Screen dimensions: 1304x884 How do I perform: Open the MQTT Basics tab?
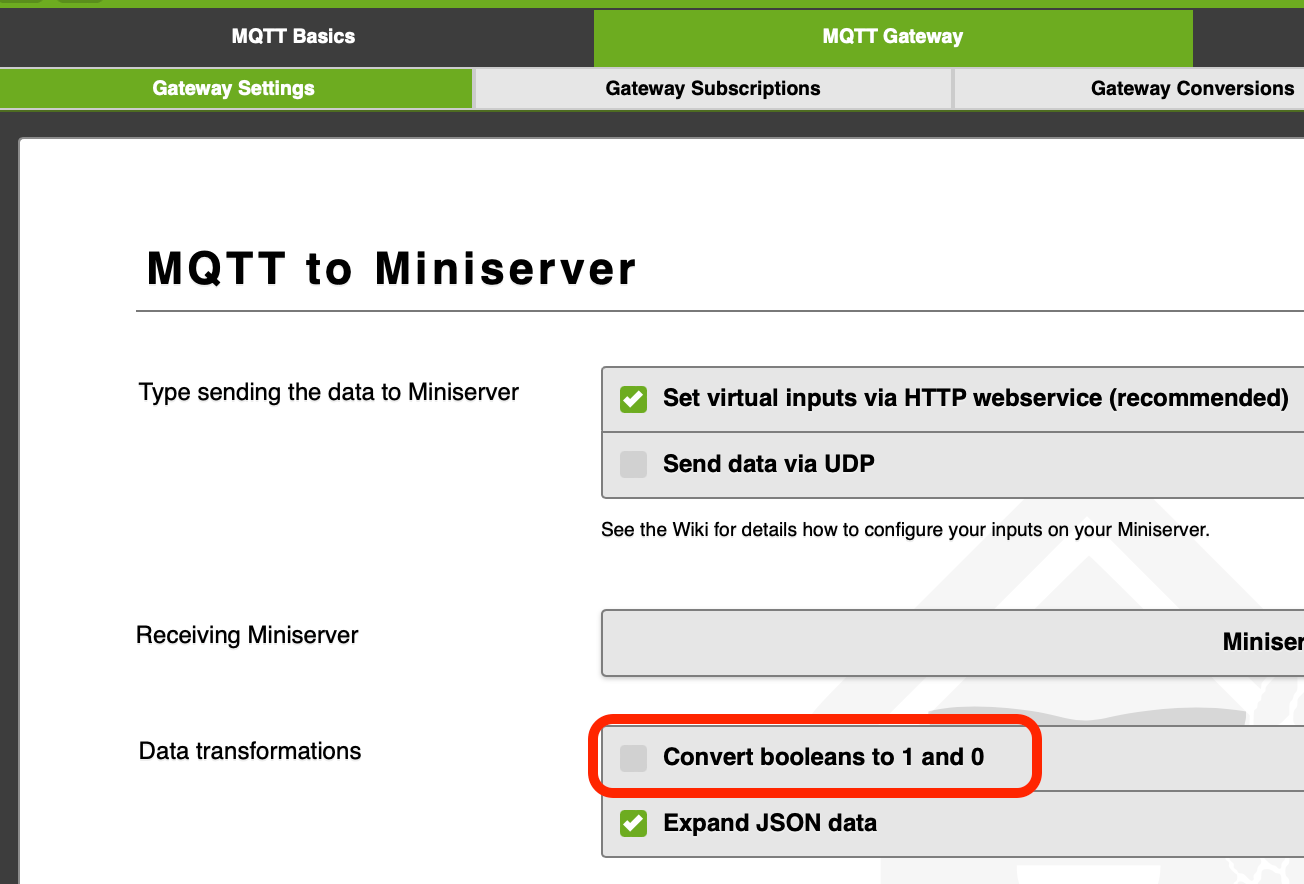tap(294, 37)
